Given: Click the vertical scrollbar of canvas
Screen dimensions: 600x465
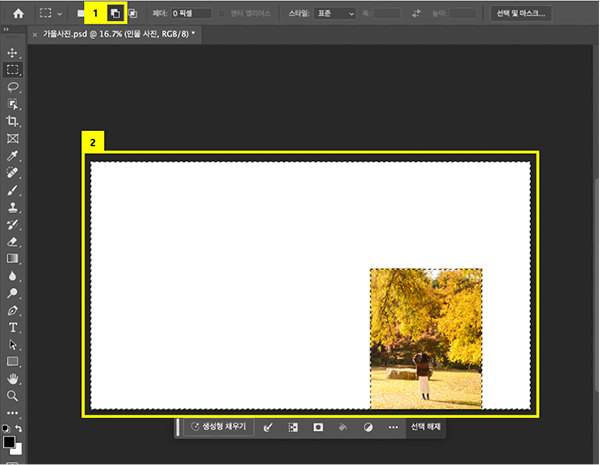Looking at the screenshot, I should (x=596, y=285).
